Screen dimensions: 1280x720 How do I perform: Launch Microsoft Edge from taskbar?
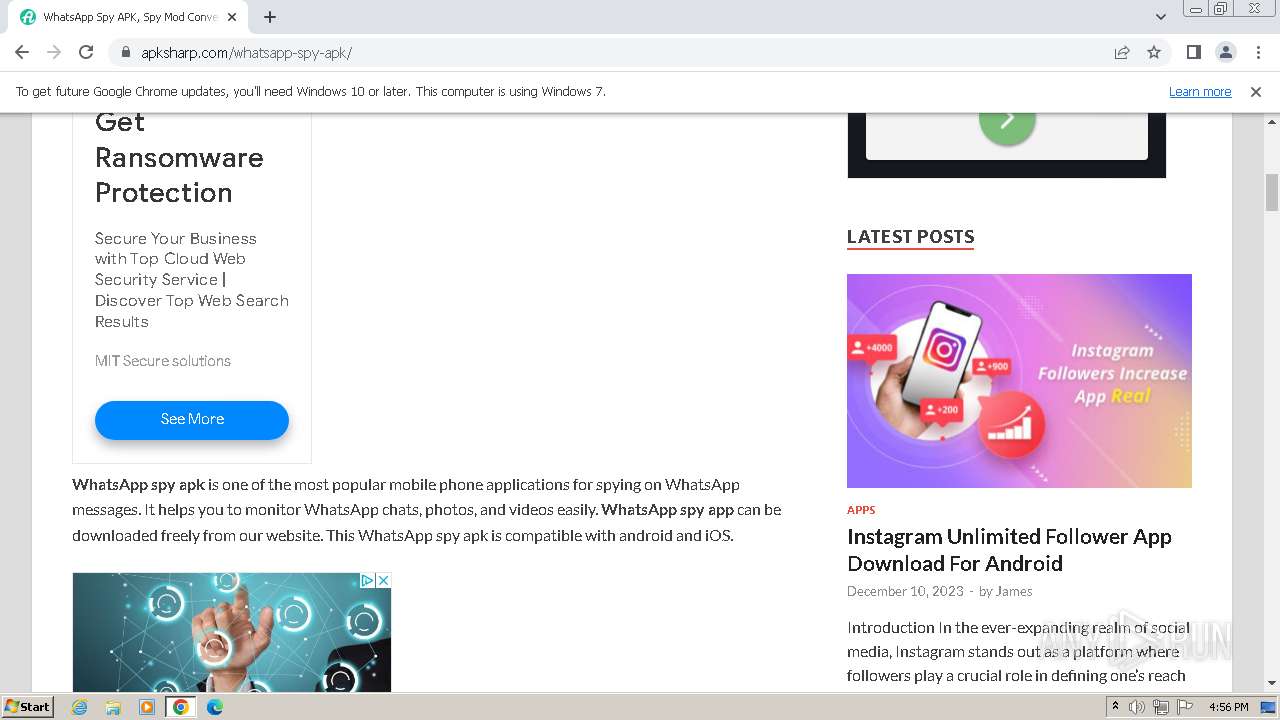[215, 707]
